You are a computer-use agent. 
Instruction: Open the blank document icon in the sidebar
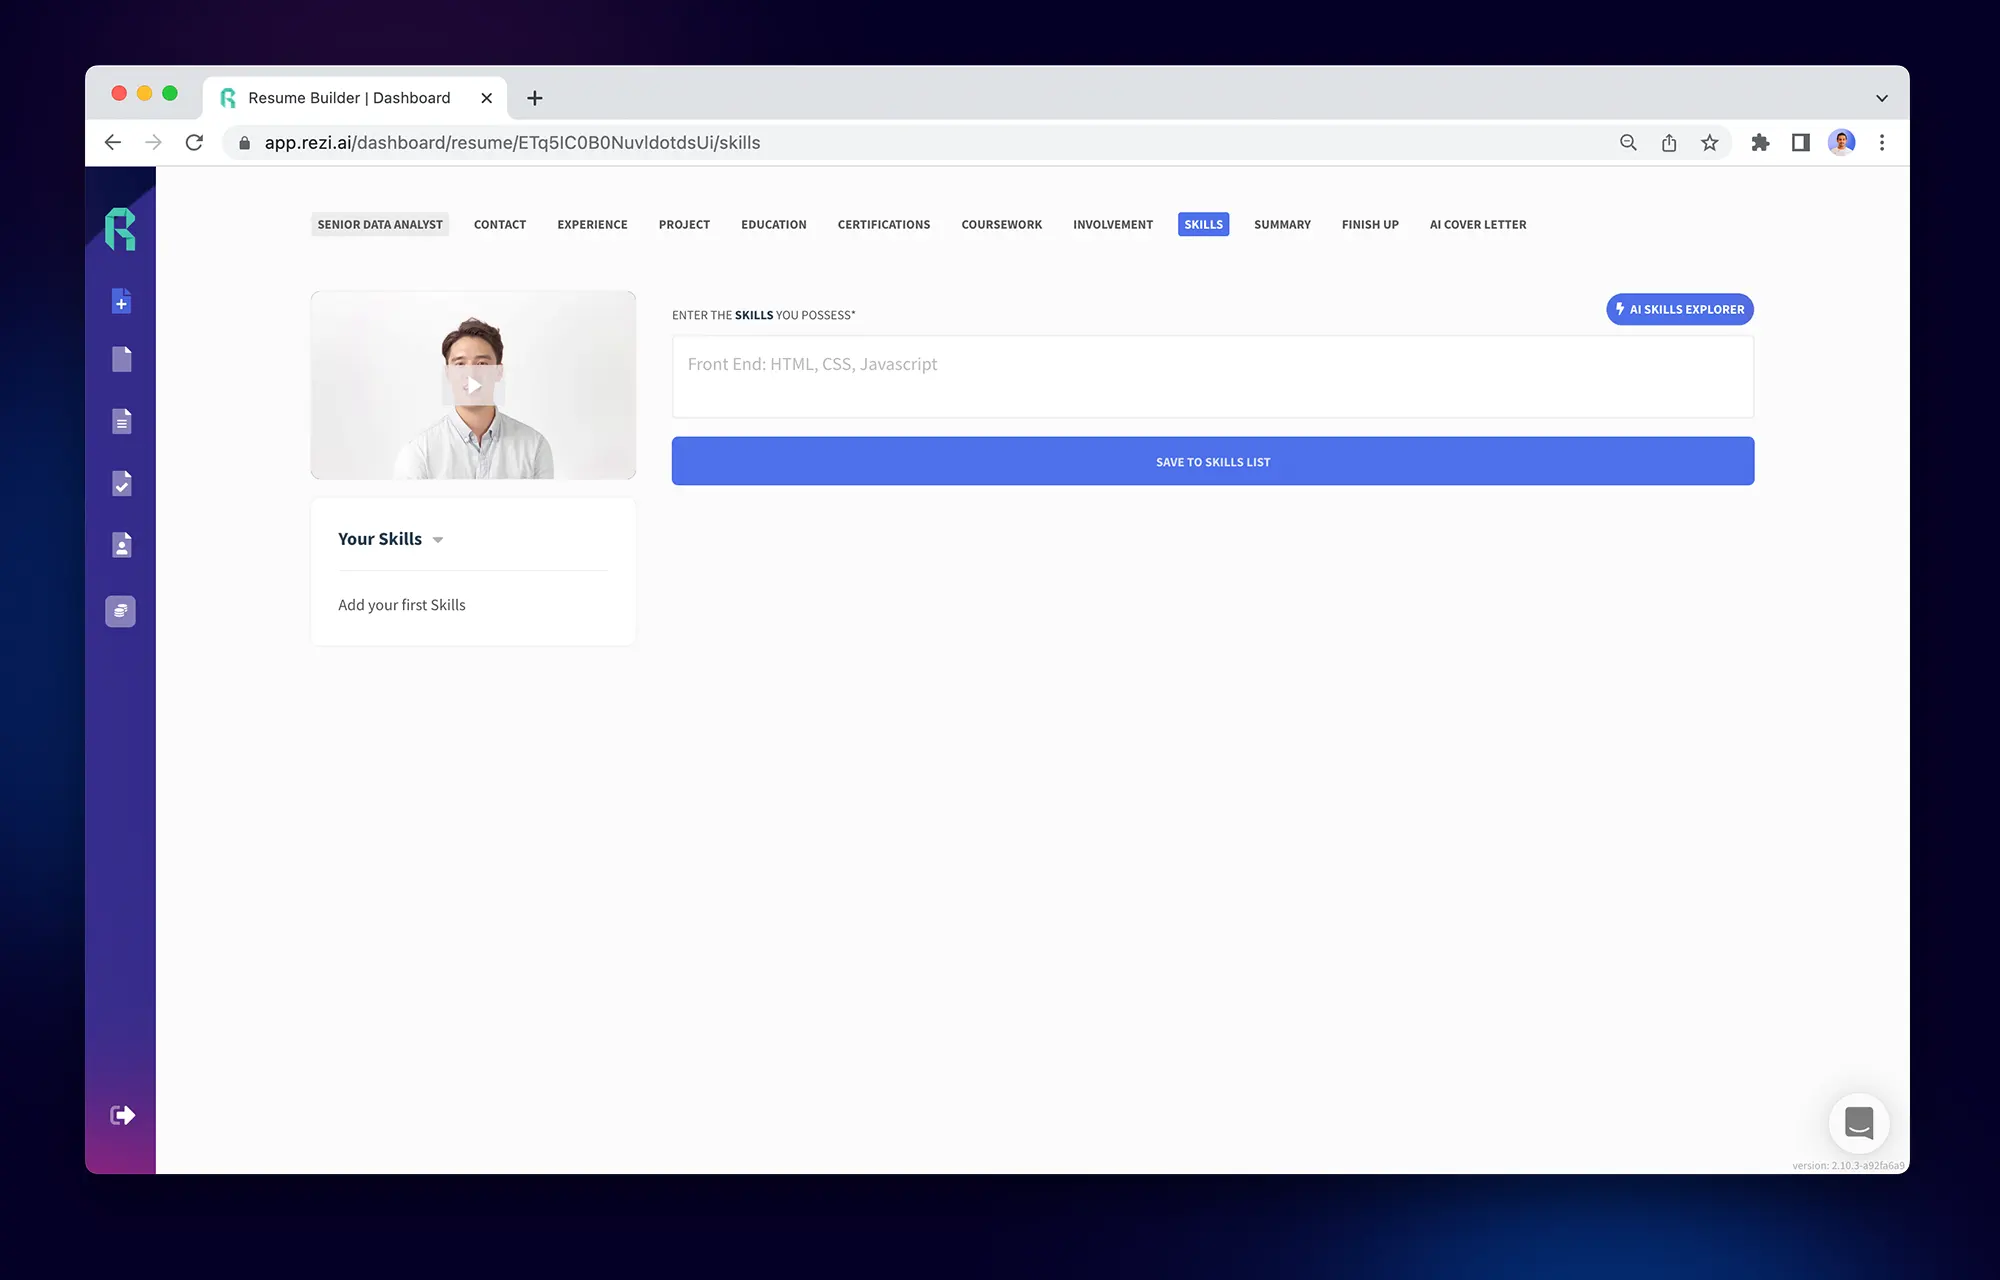click(x=121, y=359)
